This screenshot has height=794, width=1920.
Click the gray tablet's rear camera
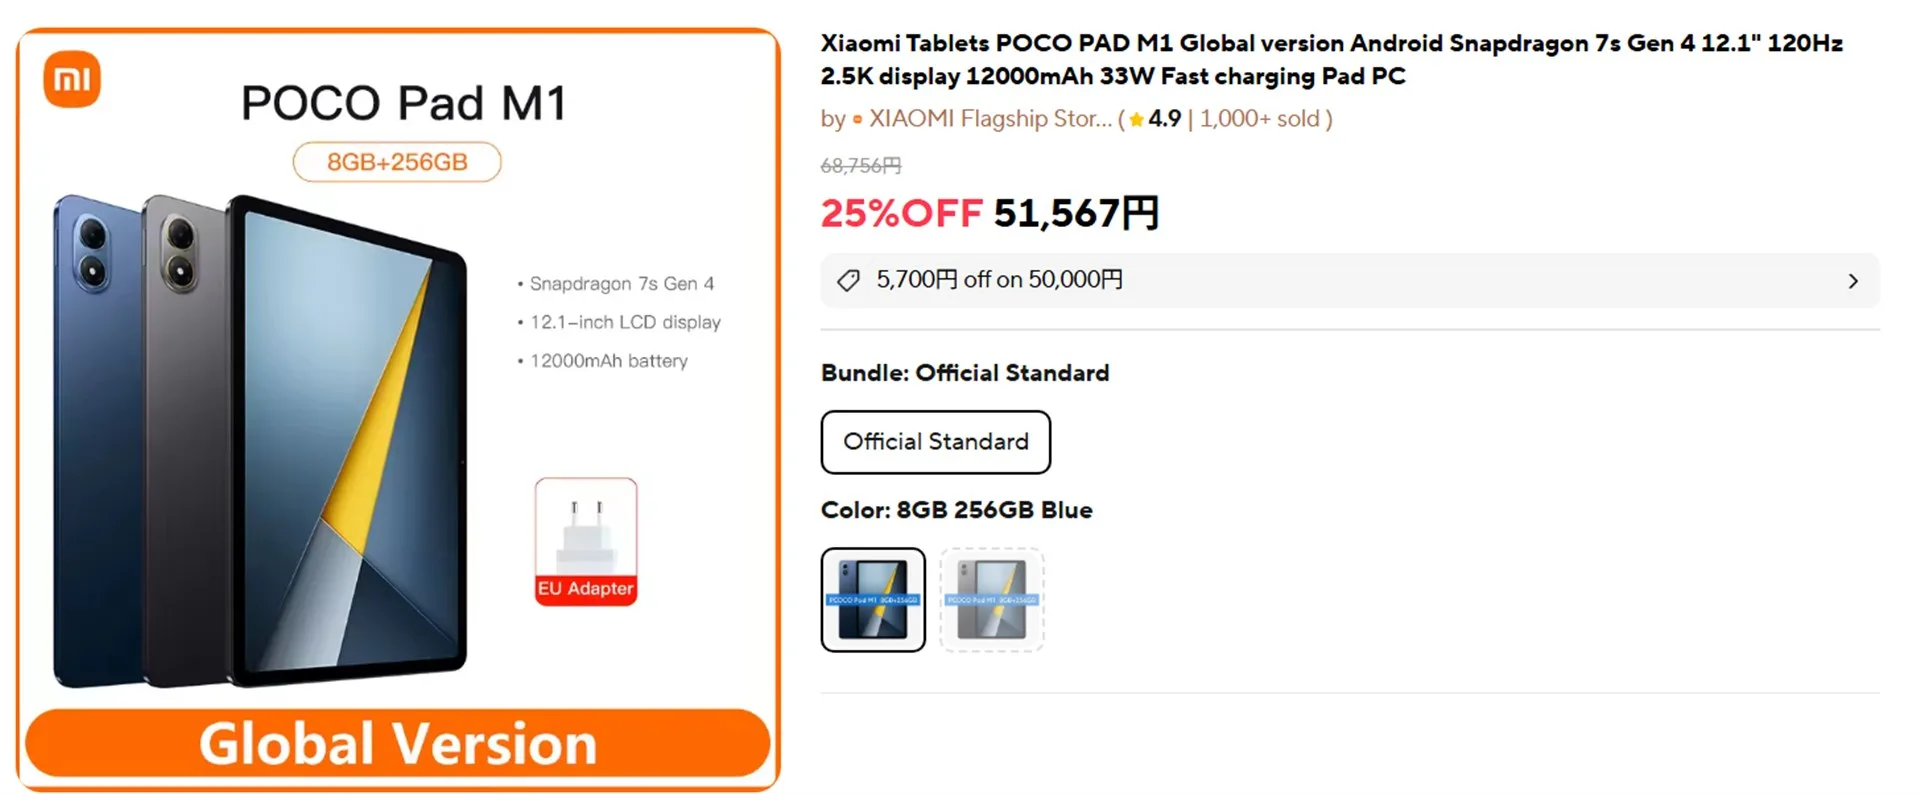[x=180, y=252]
